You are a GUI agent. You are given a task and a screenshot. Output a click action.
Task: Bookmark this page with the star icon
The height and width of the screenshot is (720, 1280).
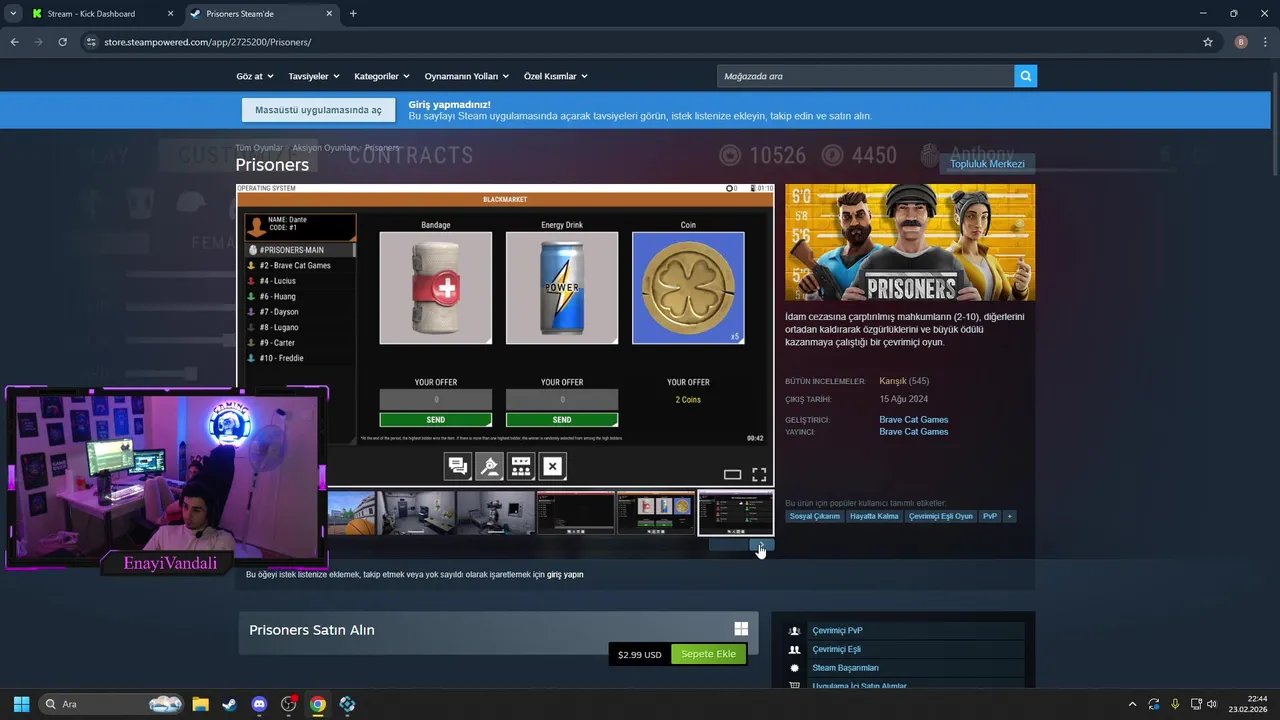click(1208, 42)
